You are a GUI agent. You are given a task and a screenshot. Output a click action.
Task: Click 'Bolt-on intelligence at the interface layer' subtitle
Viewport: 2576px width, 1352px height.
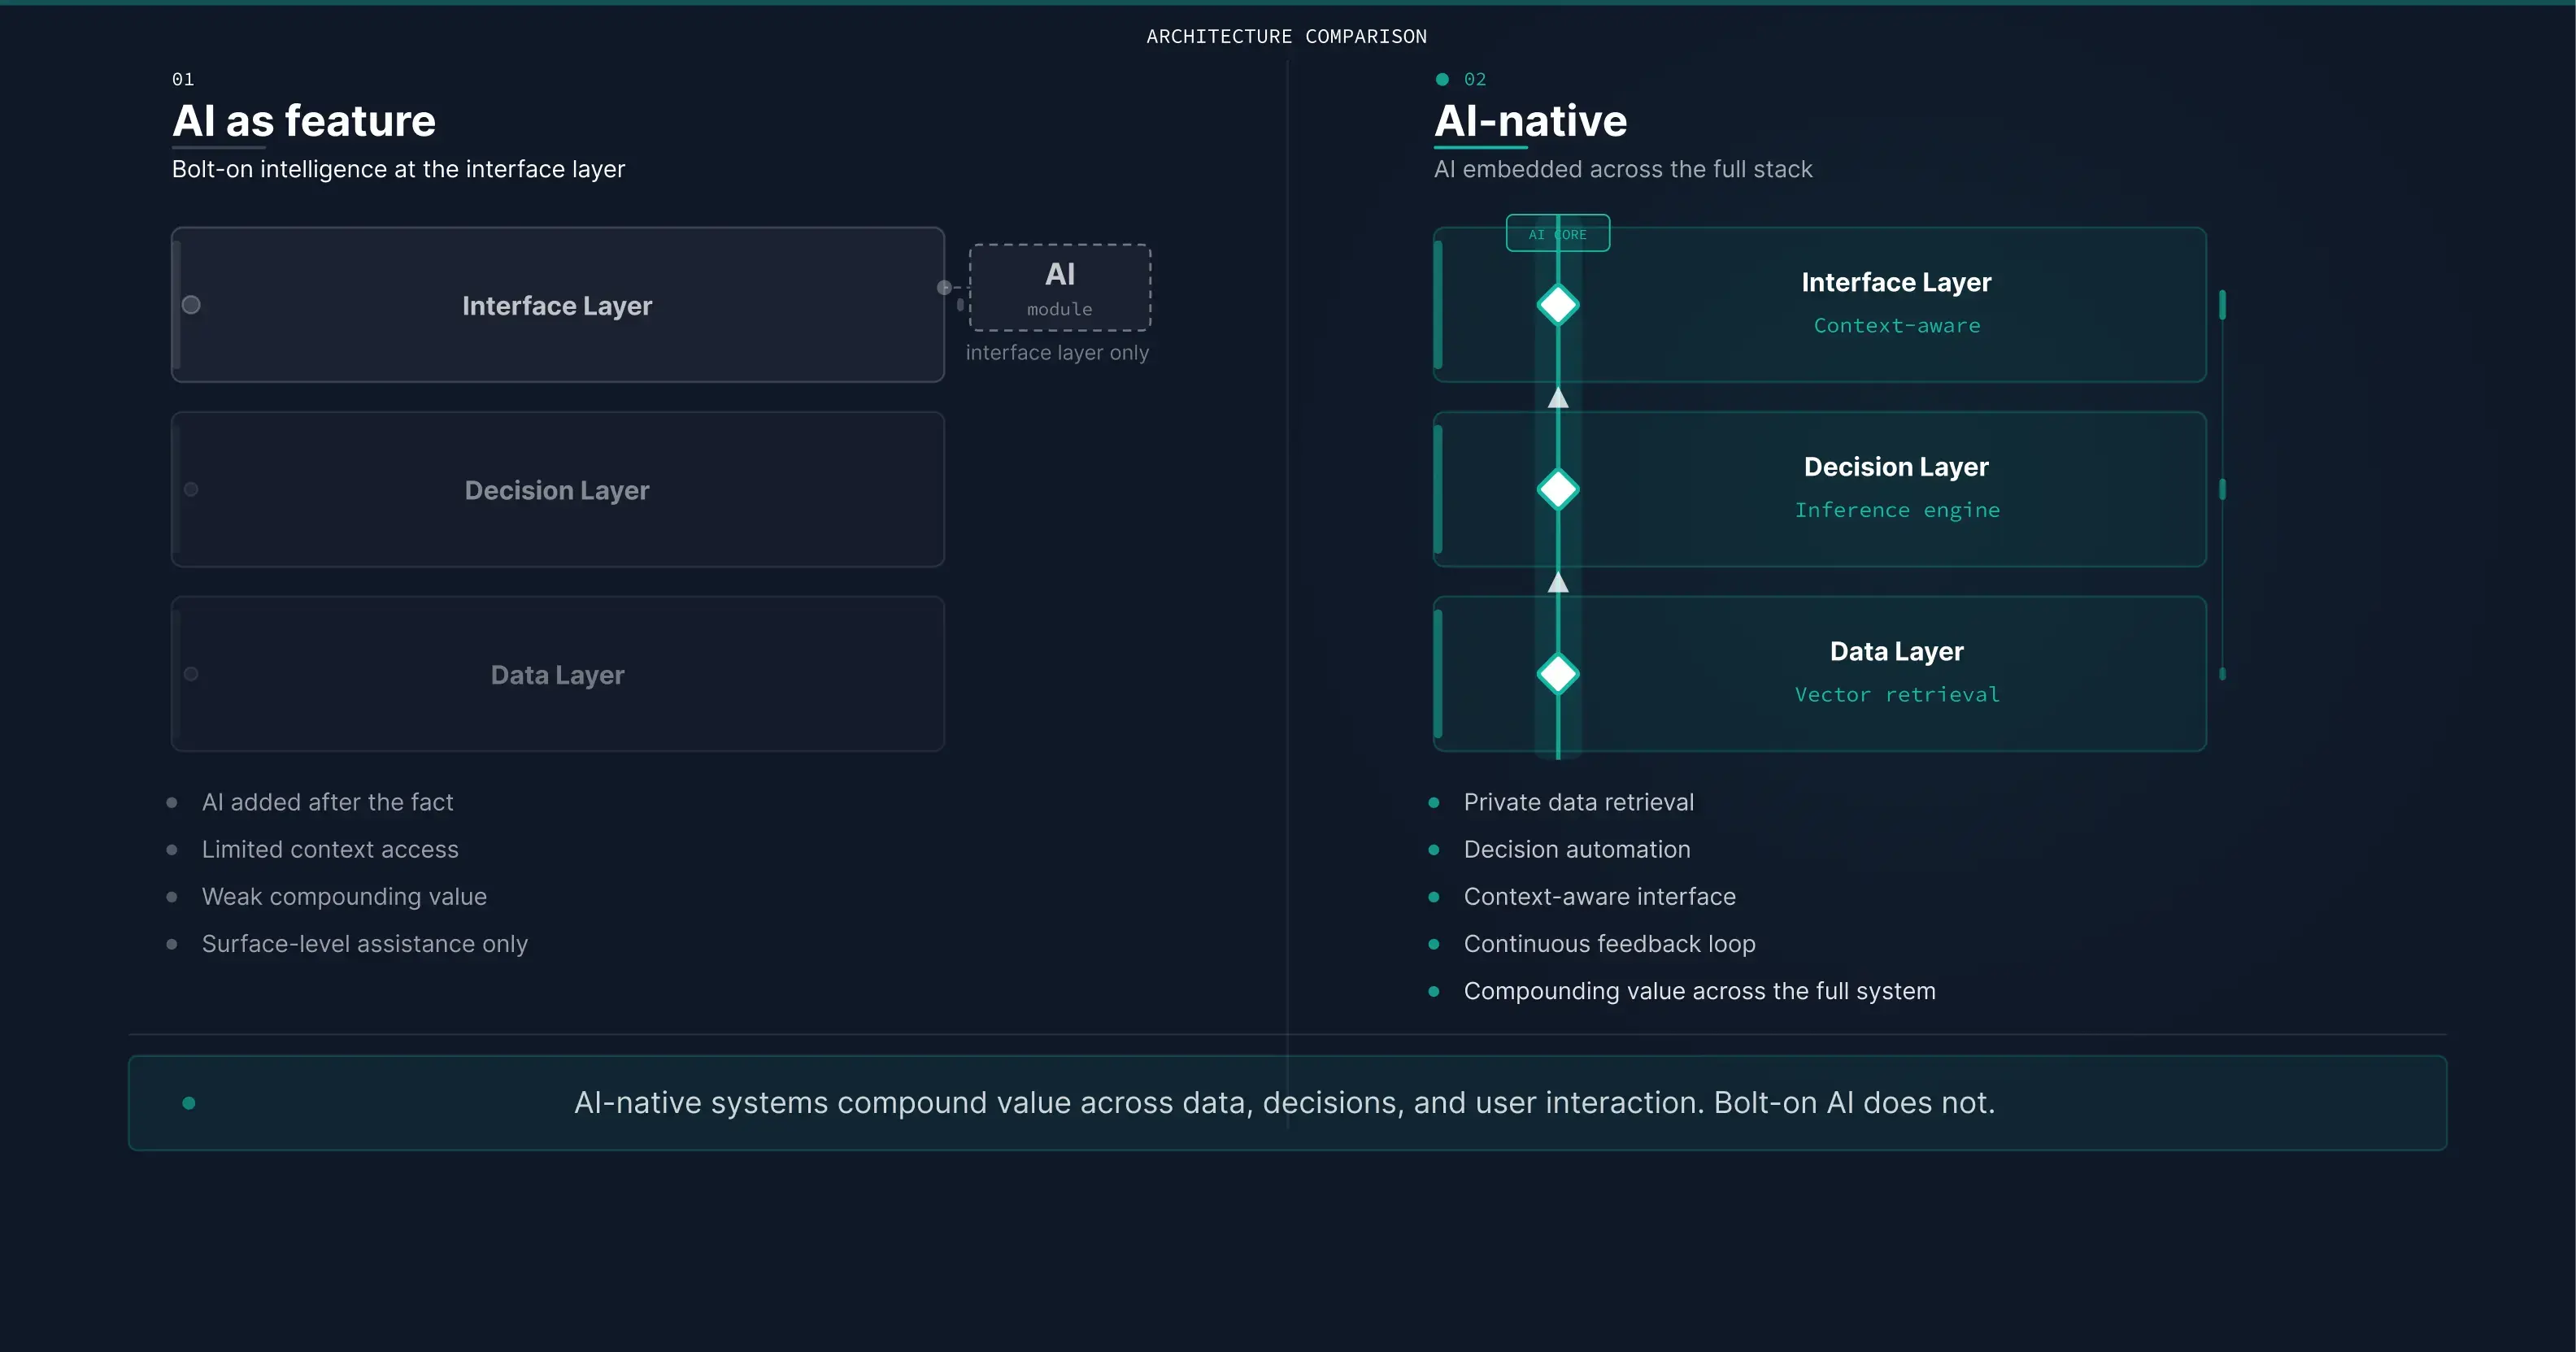click(398, 170)
